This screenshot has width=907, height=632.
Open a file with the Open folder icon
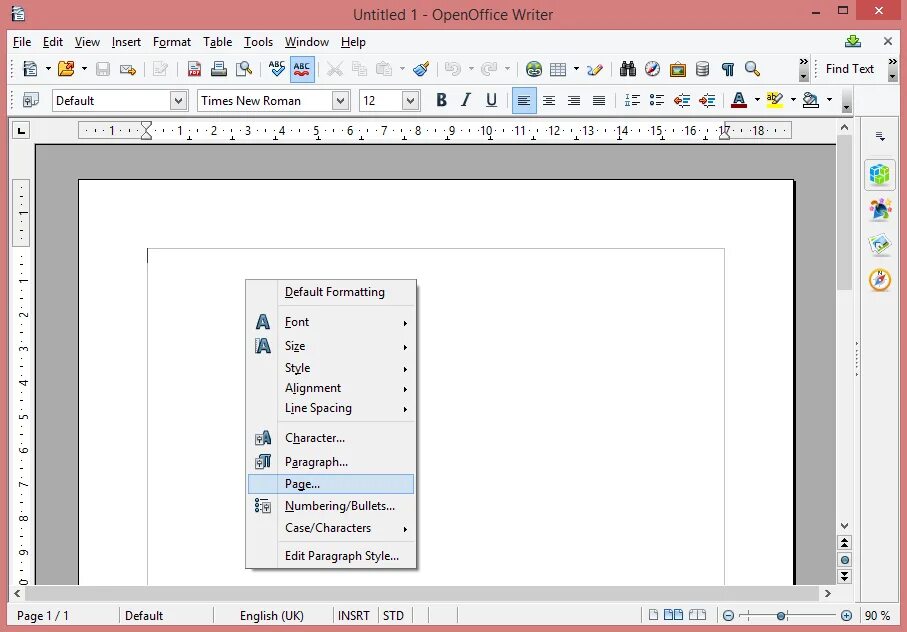(66, 69)
